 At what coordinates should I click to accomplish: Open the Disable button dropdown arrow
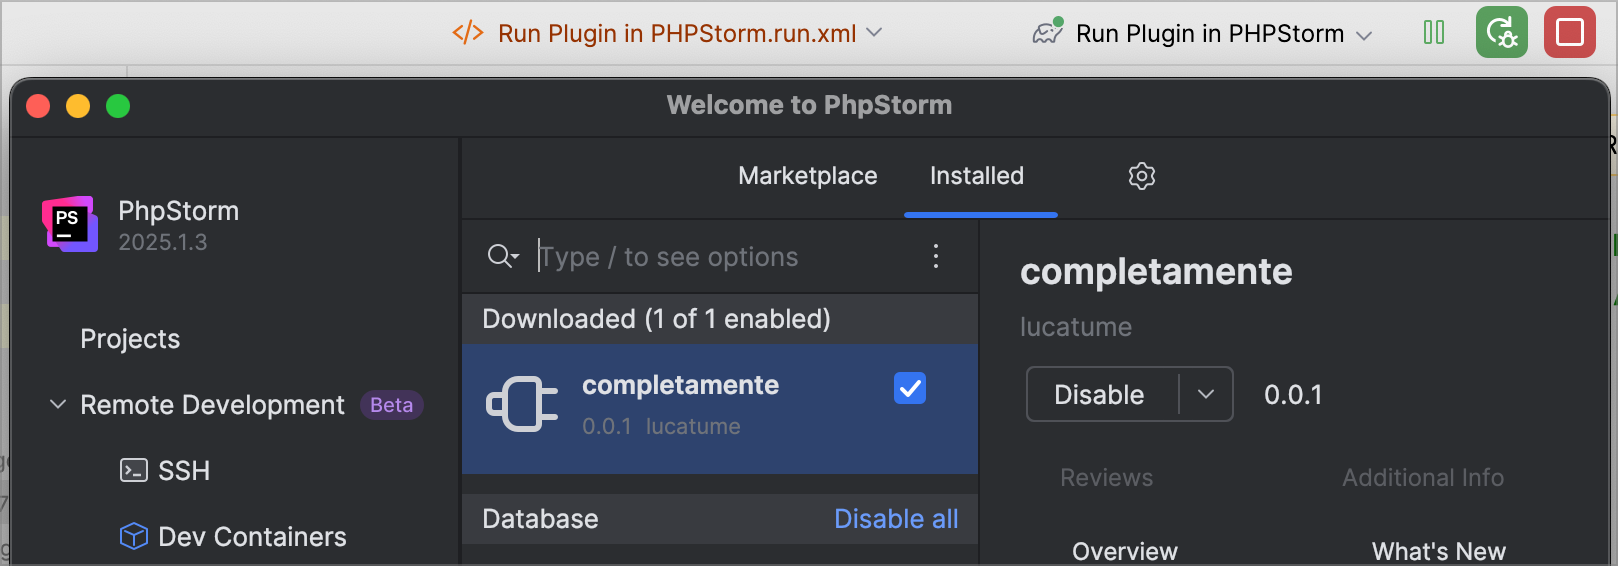pos(1206,394)
